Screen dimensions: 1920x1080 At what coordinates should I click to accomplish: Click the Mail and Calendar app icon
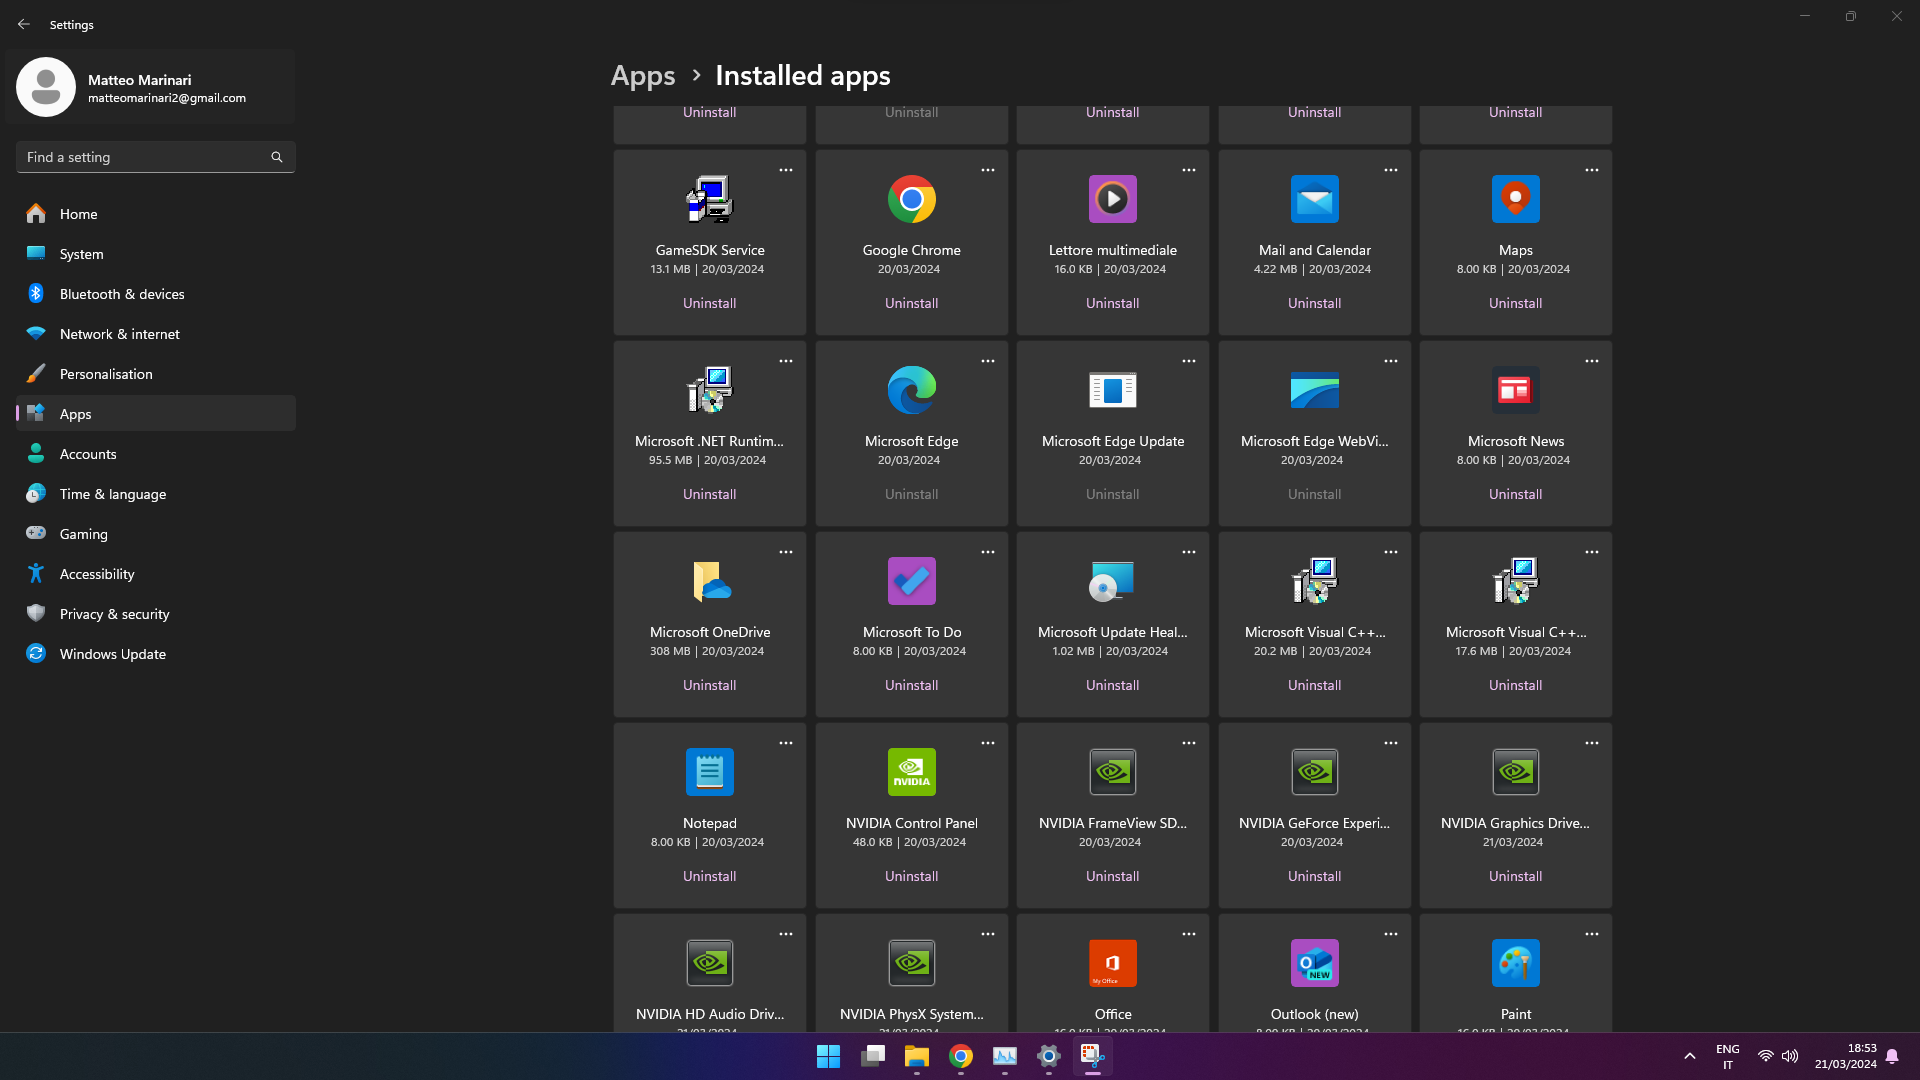click(1314, 199)
